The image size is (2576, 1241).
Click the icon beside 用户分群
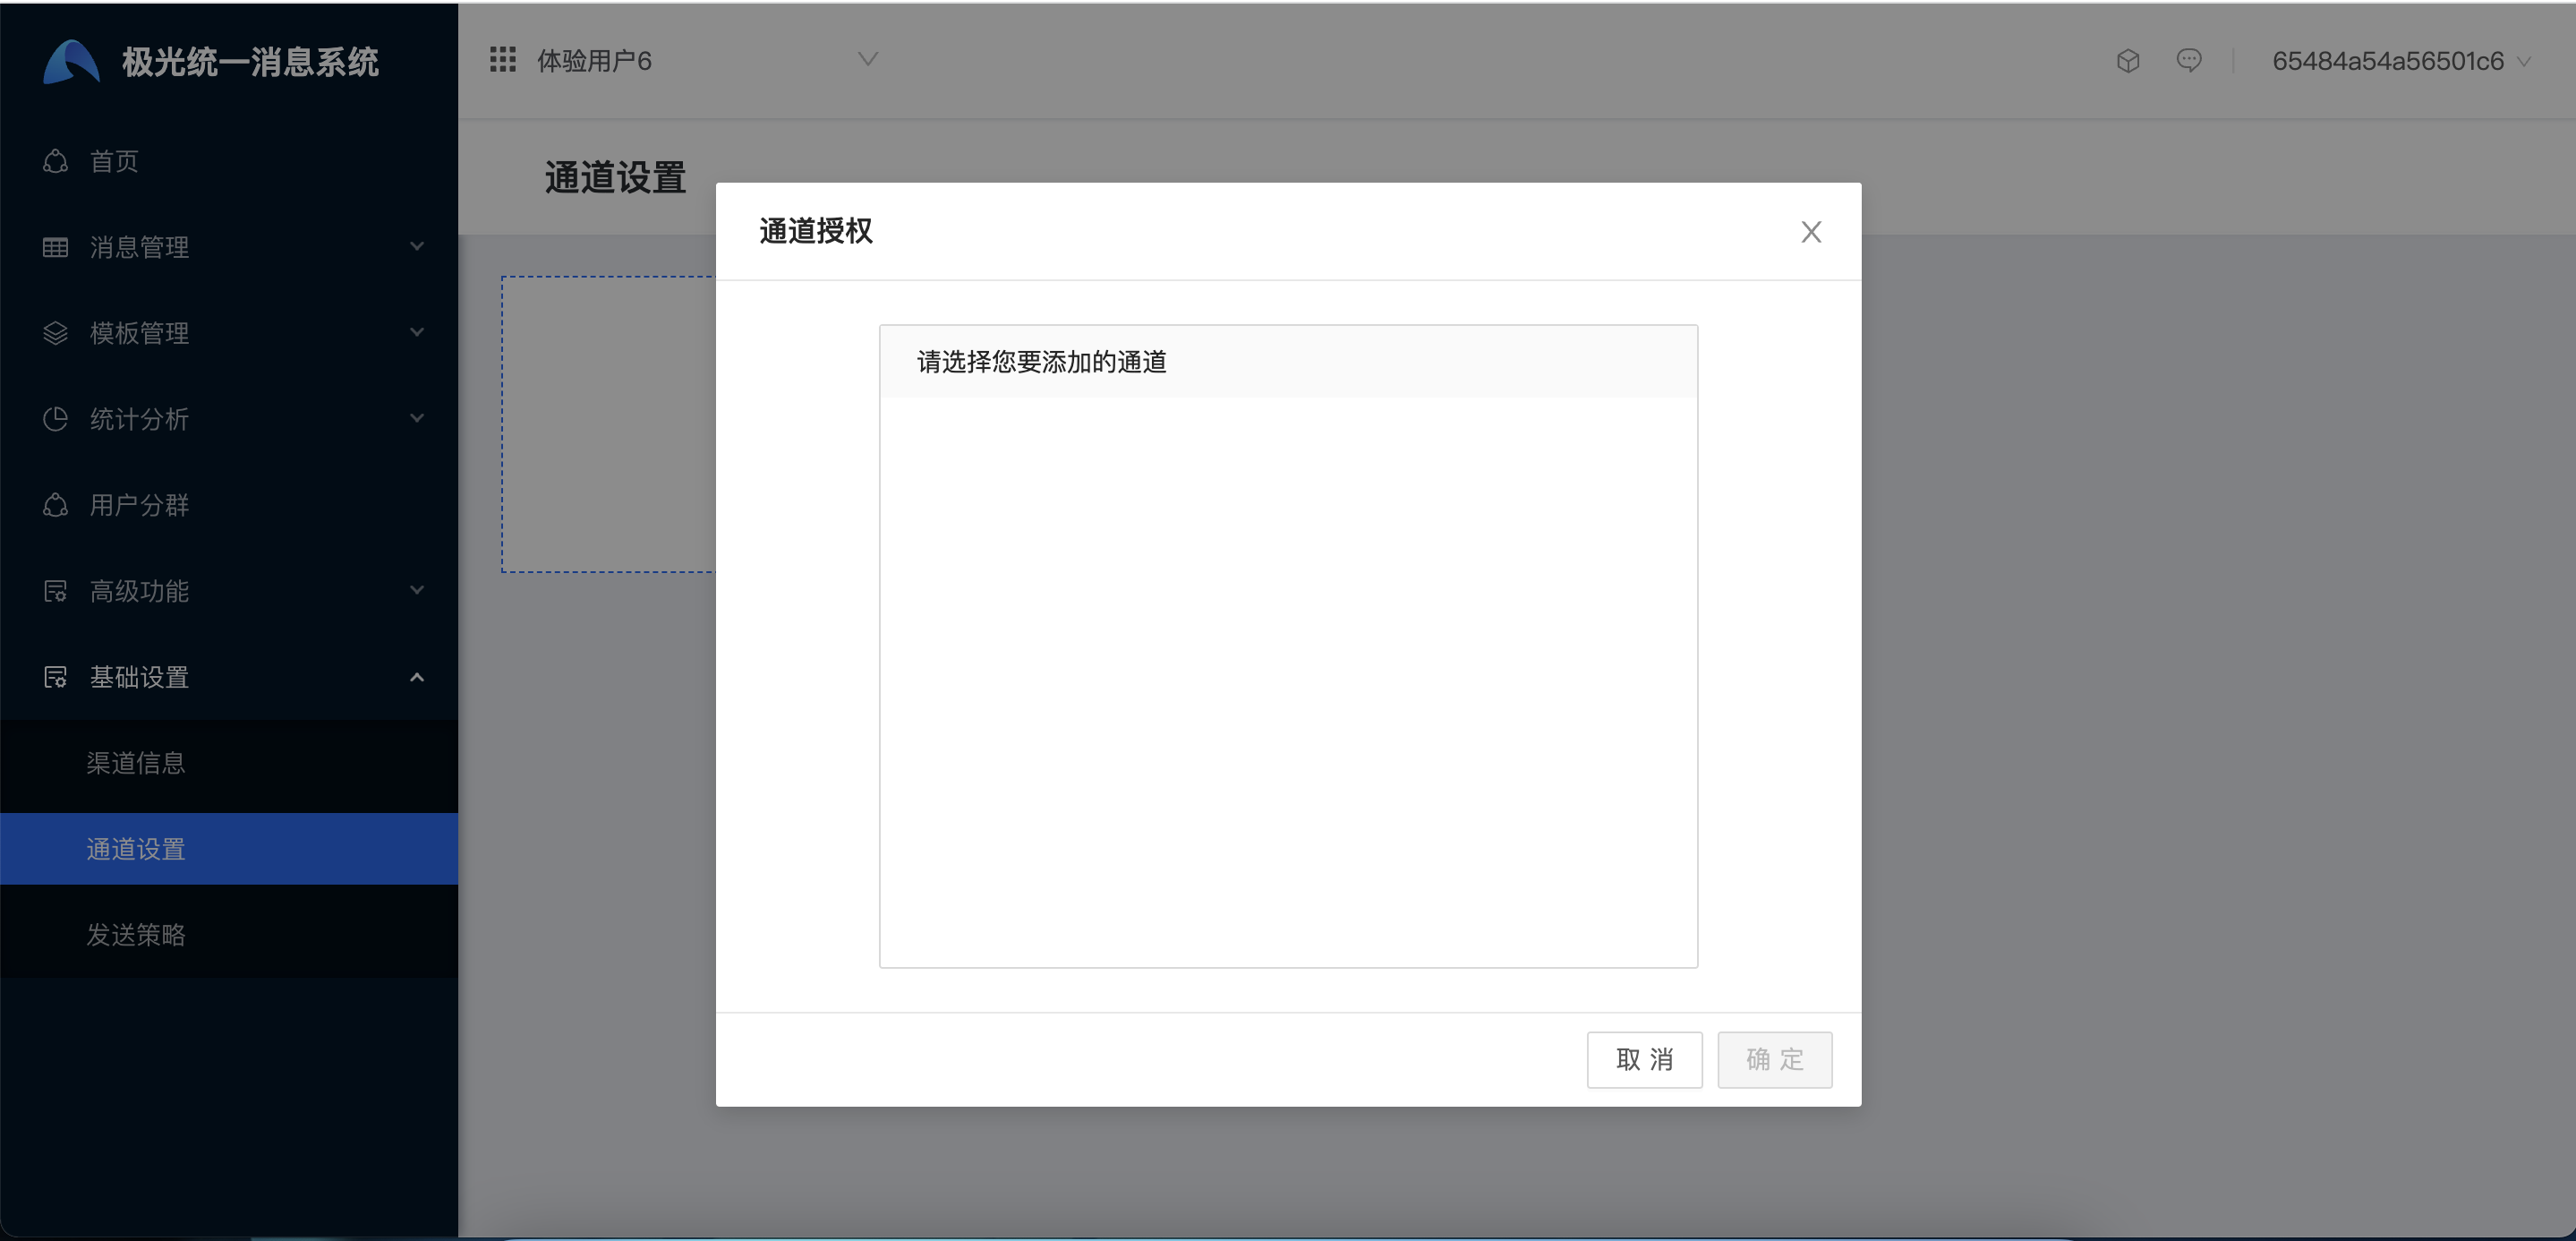pos(56,505)
